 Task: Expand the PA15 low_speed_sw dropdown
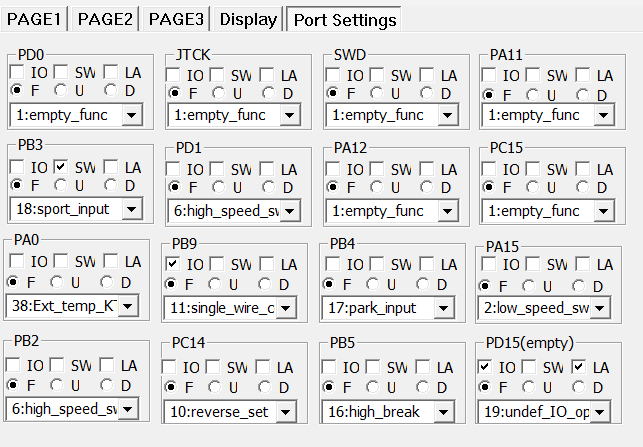tap(598, 308)
